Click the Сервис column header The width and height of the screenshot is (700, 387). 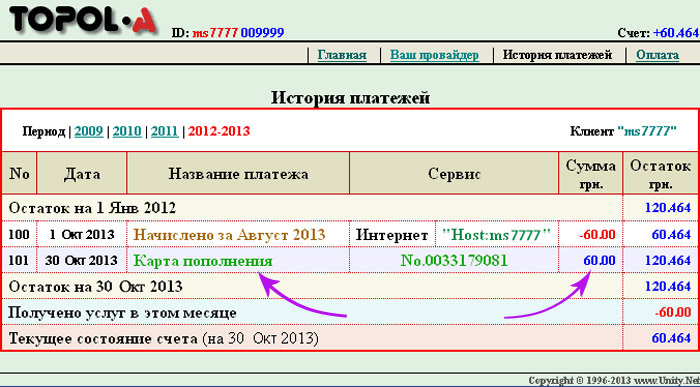(454, 173)
